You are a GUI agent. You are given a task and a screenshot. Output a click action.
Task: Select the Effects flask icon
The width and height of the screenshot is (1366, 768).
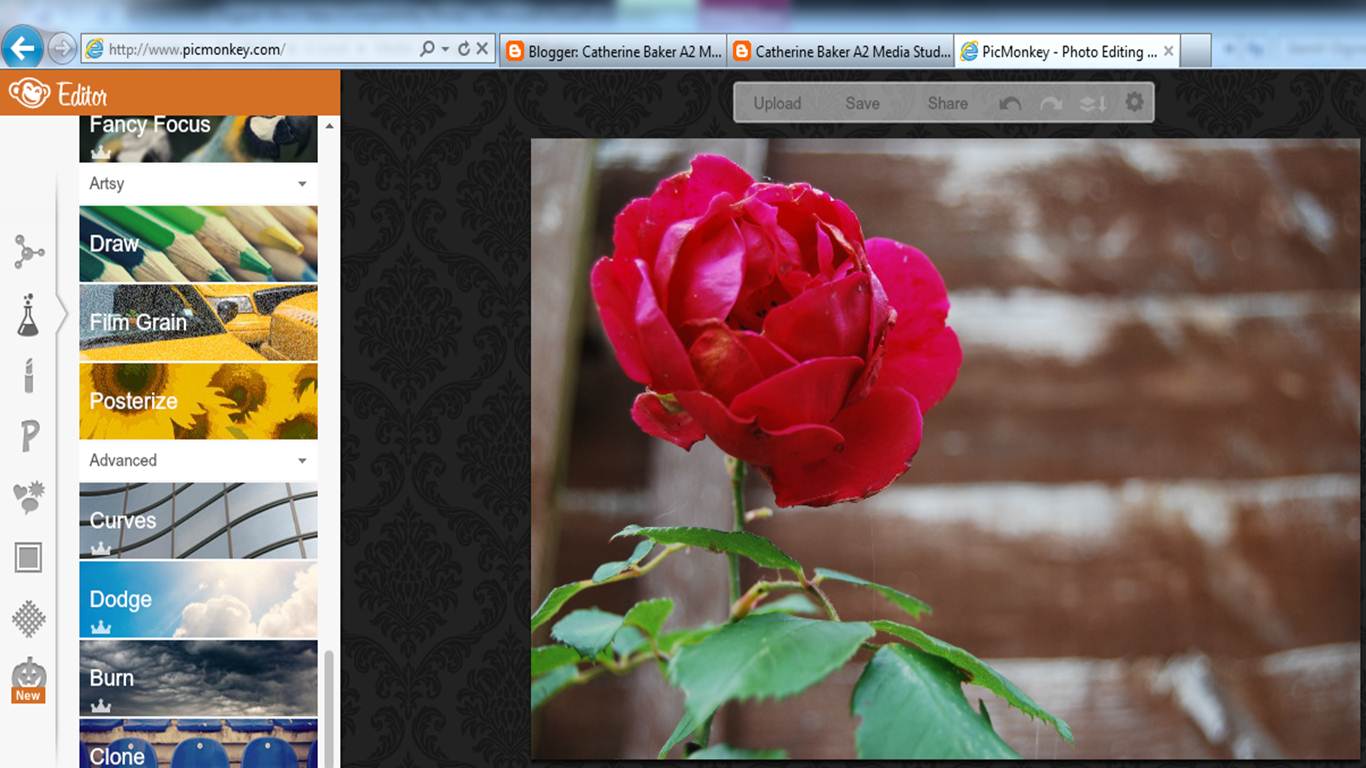click(28, 315)
